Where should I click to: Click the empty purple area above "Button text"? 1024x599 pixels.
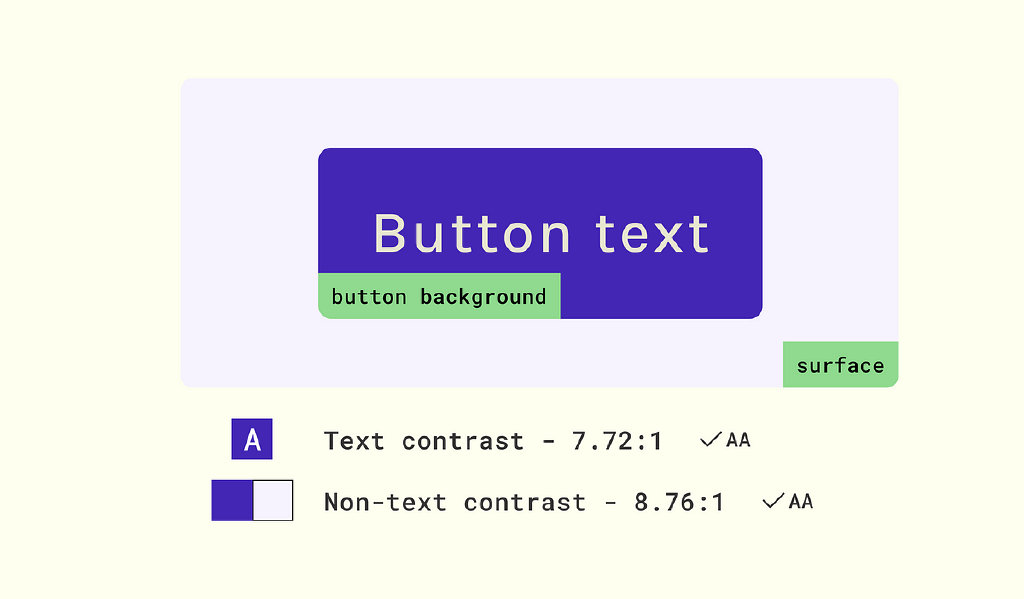point(540,175)
